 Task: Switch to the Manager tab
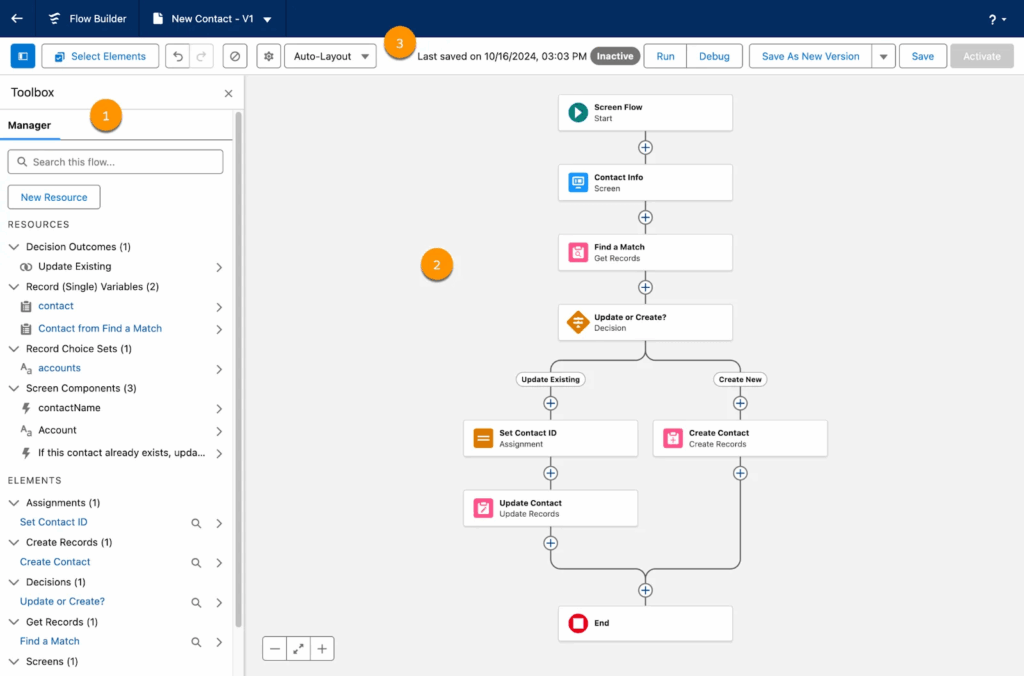30,125
